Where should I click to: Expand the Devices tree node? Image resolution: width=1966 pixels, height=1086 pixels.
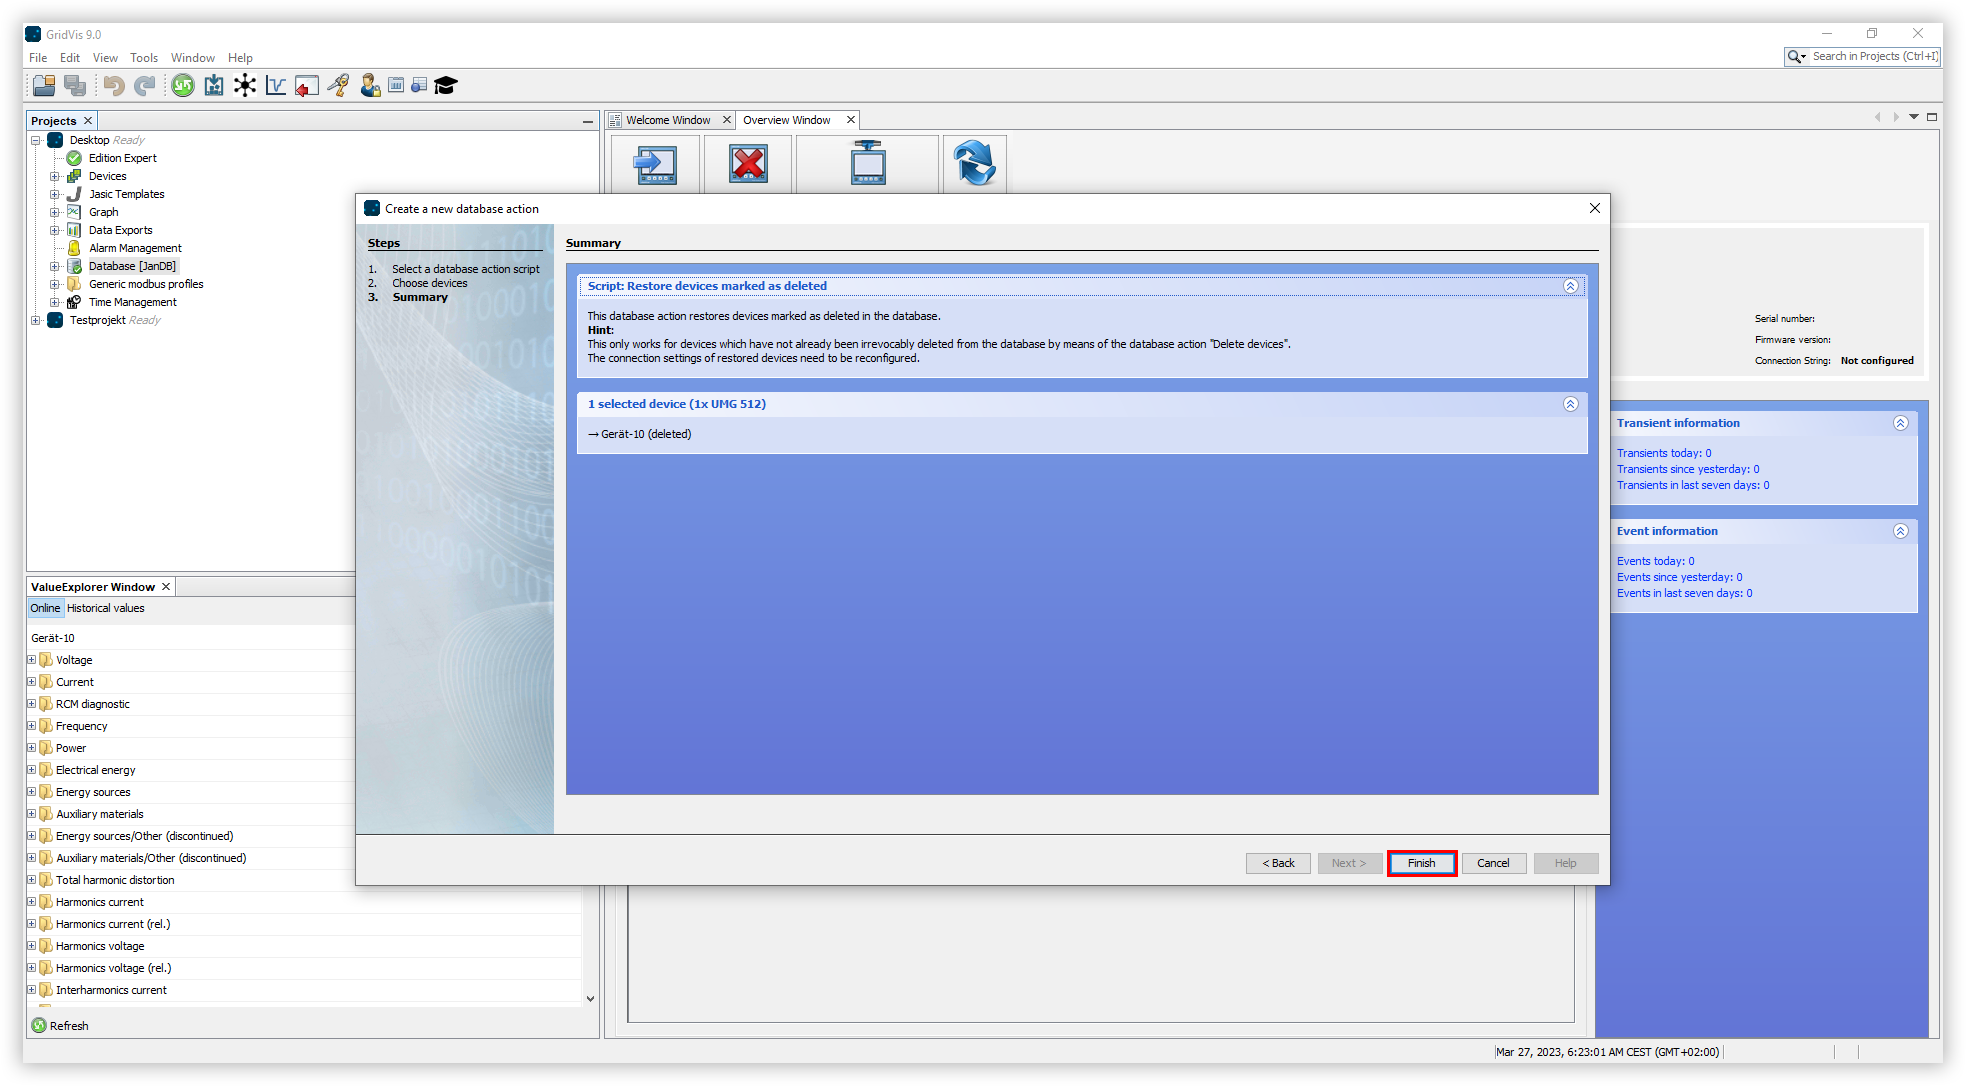tap(55, 176)
